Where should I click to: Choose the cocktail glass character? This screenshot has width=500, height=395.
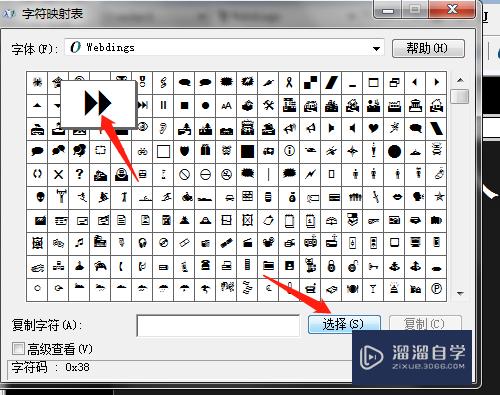tap(373, 289)
